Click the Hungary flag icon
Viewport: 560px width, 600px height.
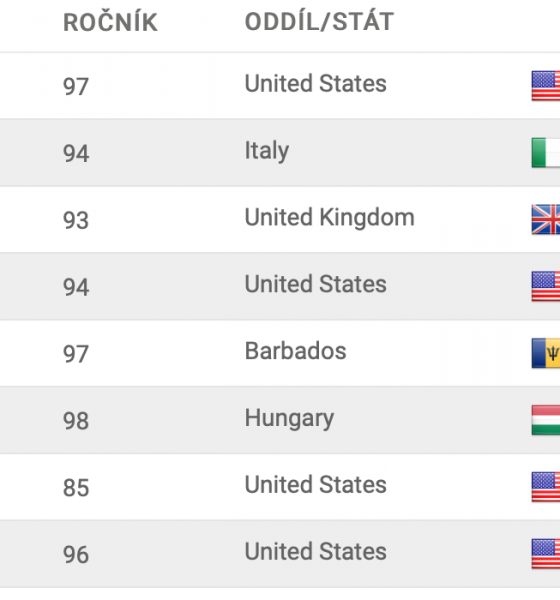point(546,420)
